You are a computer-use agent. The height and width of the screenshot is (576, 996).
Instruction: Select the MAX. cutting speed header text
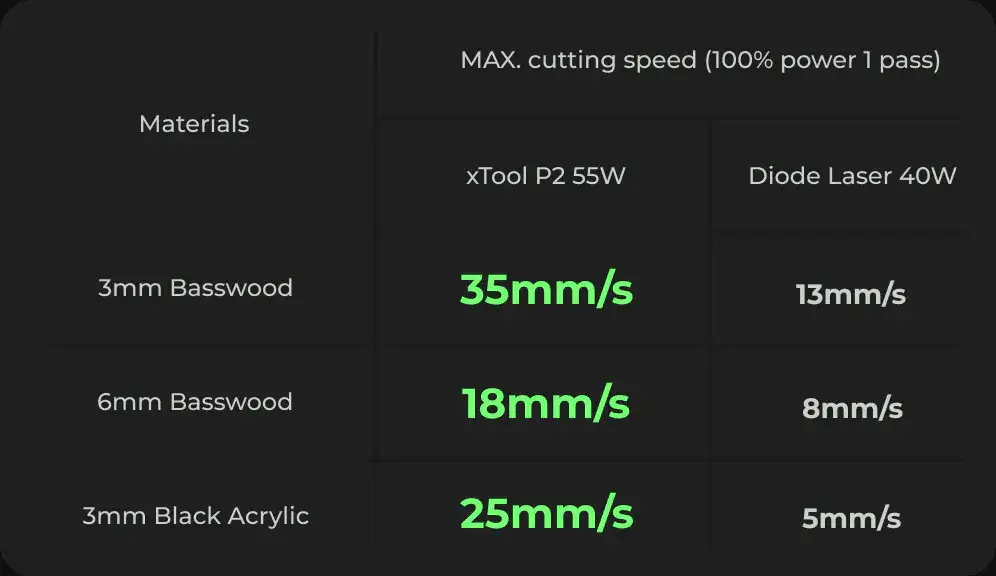[x=580, y=60]
